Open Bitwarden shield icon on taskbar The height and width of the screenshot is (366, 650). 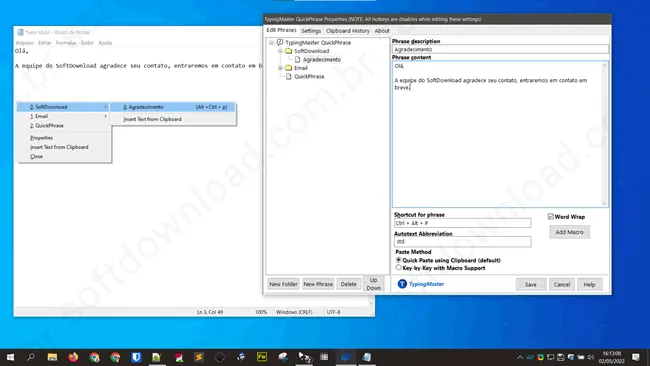click(x=136, y=357)
